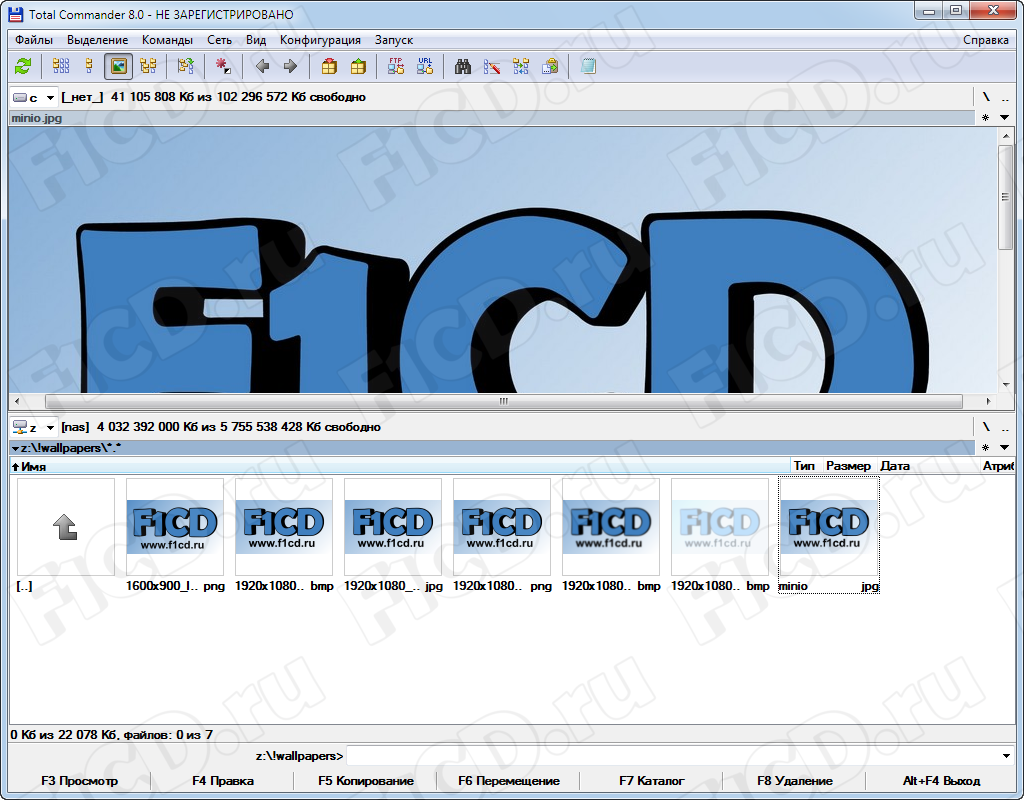Click the Invert selection toolbar icon
The height and width of the screenshot is (800, 1024).
point(186,66)
